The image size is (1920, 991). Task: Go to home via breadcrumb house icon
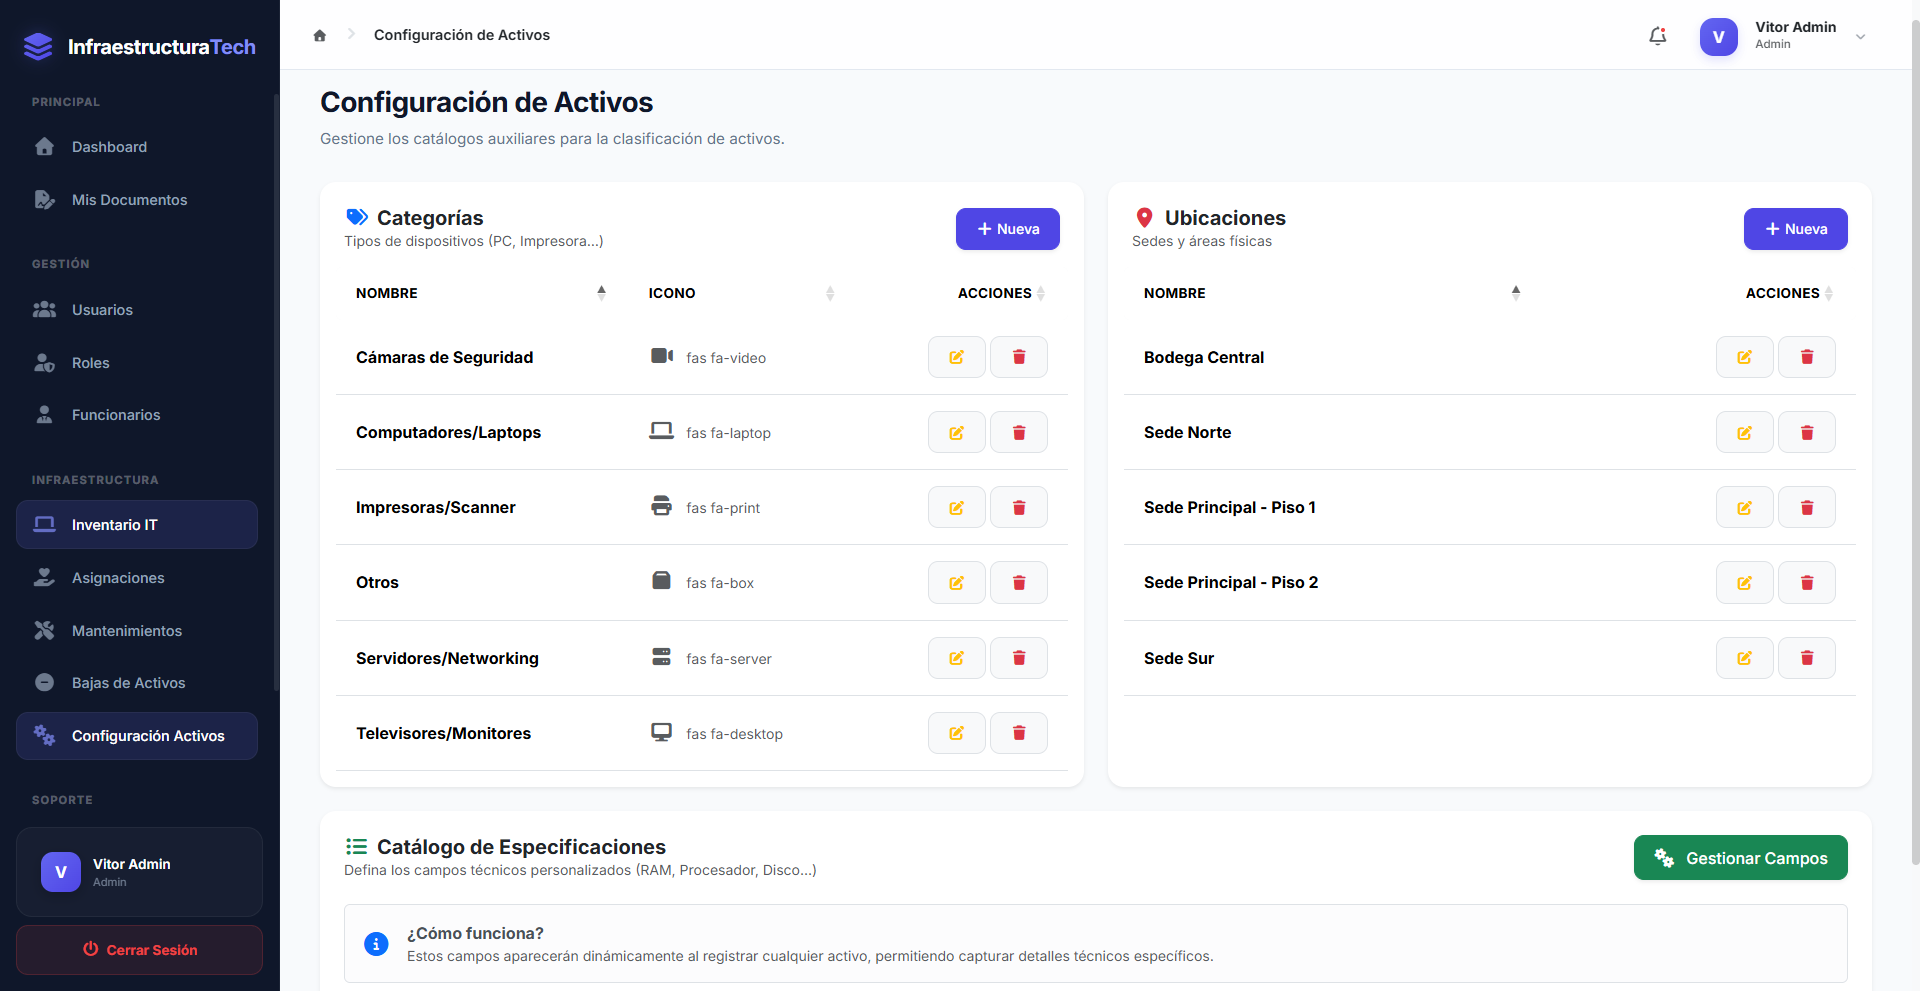tap(320, 35)
